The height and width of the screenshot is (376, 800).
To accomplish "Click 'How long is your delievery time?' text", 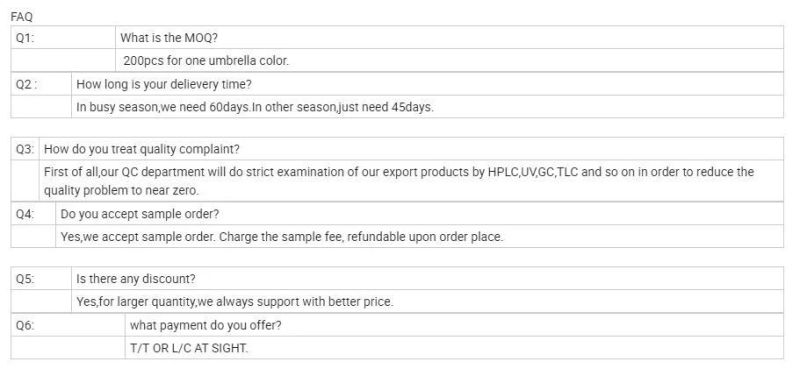I will point(164,84).
